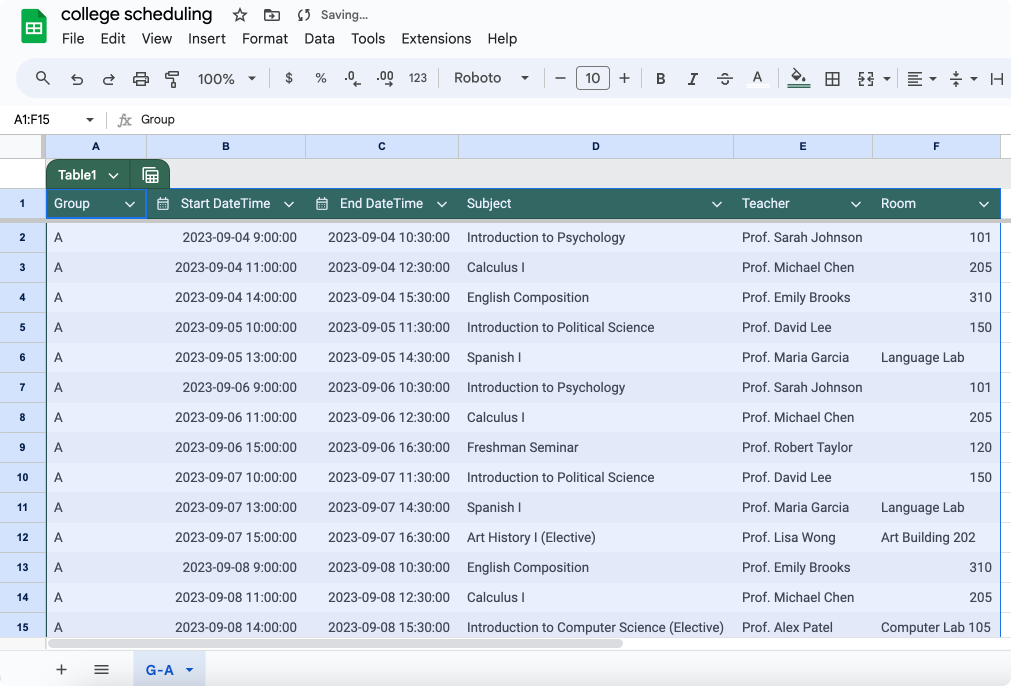Image resolution: width=1011 pixels, height=686 pixels.
Task: Select the Freshman Seminar cell
Action: pyautogui.click(x=596, y=447)
